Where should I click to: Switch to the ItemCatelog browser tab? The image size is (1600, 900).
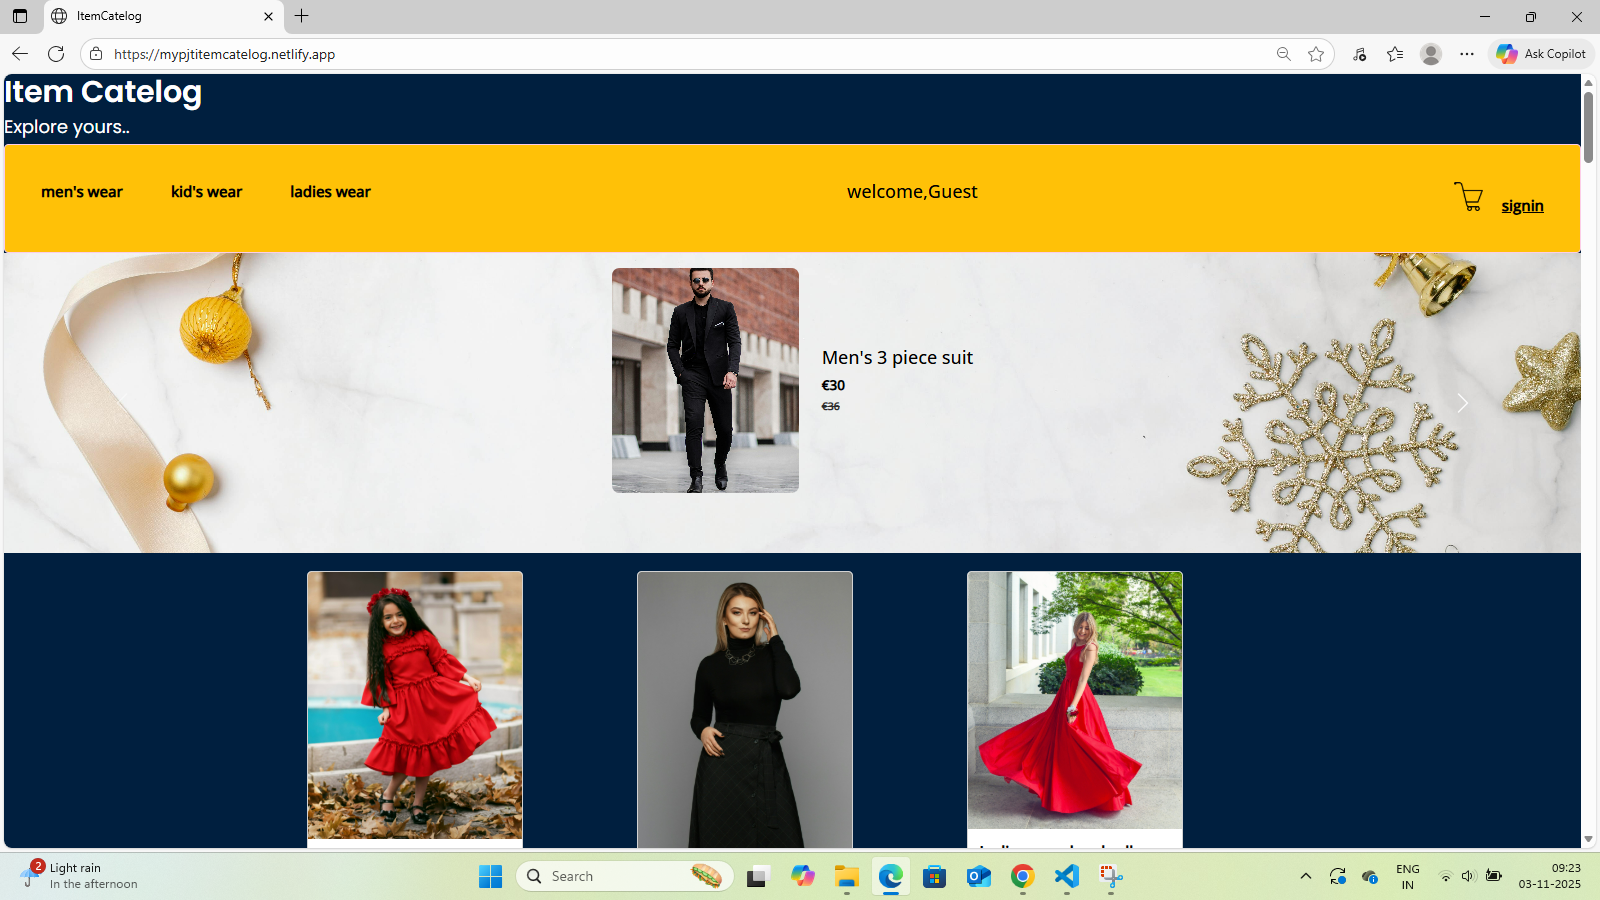140,16
